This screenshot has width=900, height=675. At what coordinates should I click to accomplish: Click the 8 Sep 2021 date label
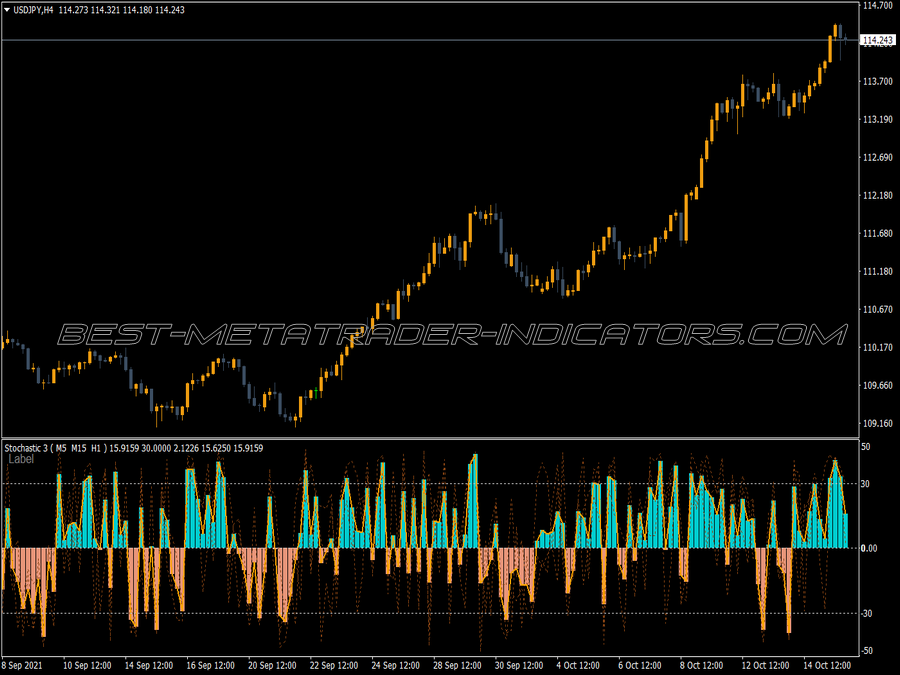22,665
